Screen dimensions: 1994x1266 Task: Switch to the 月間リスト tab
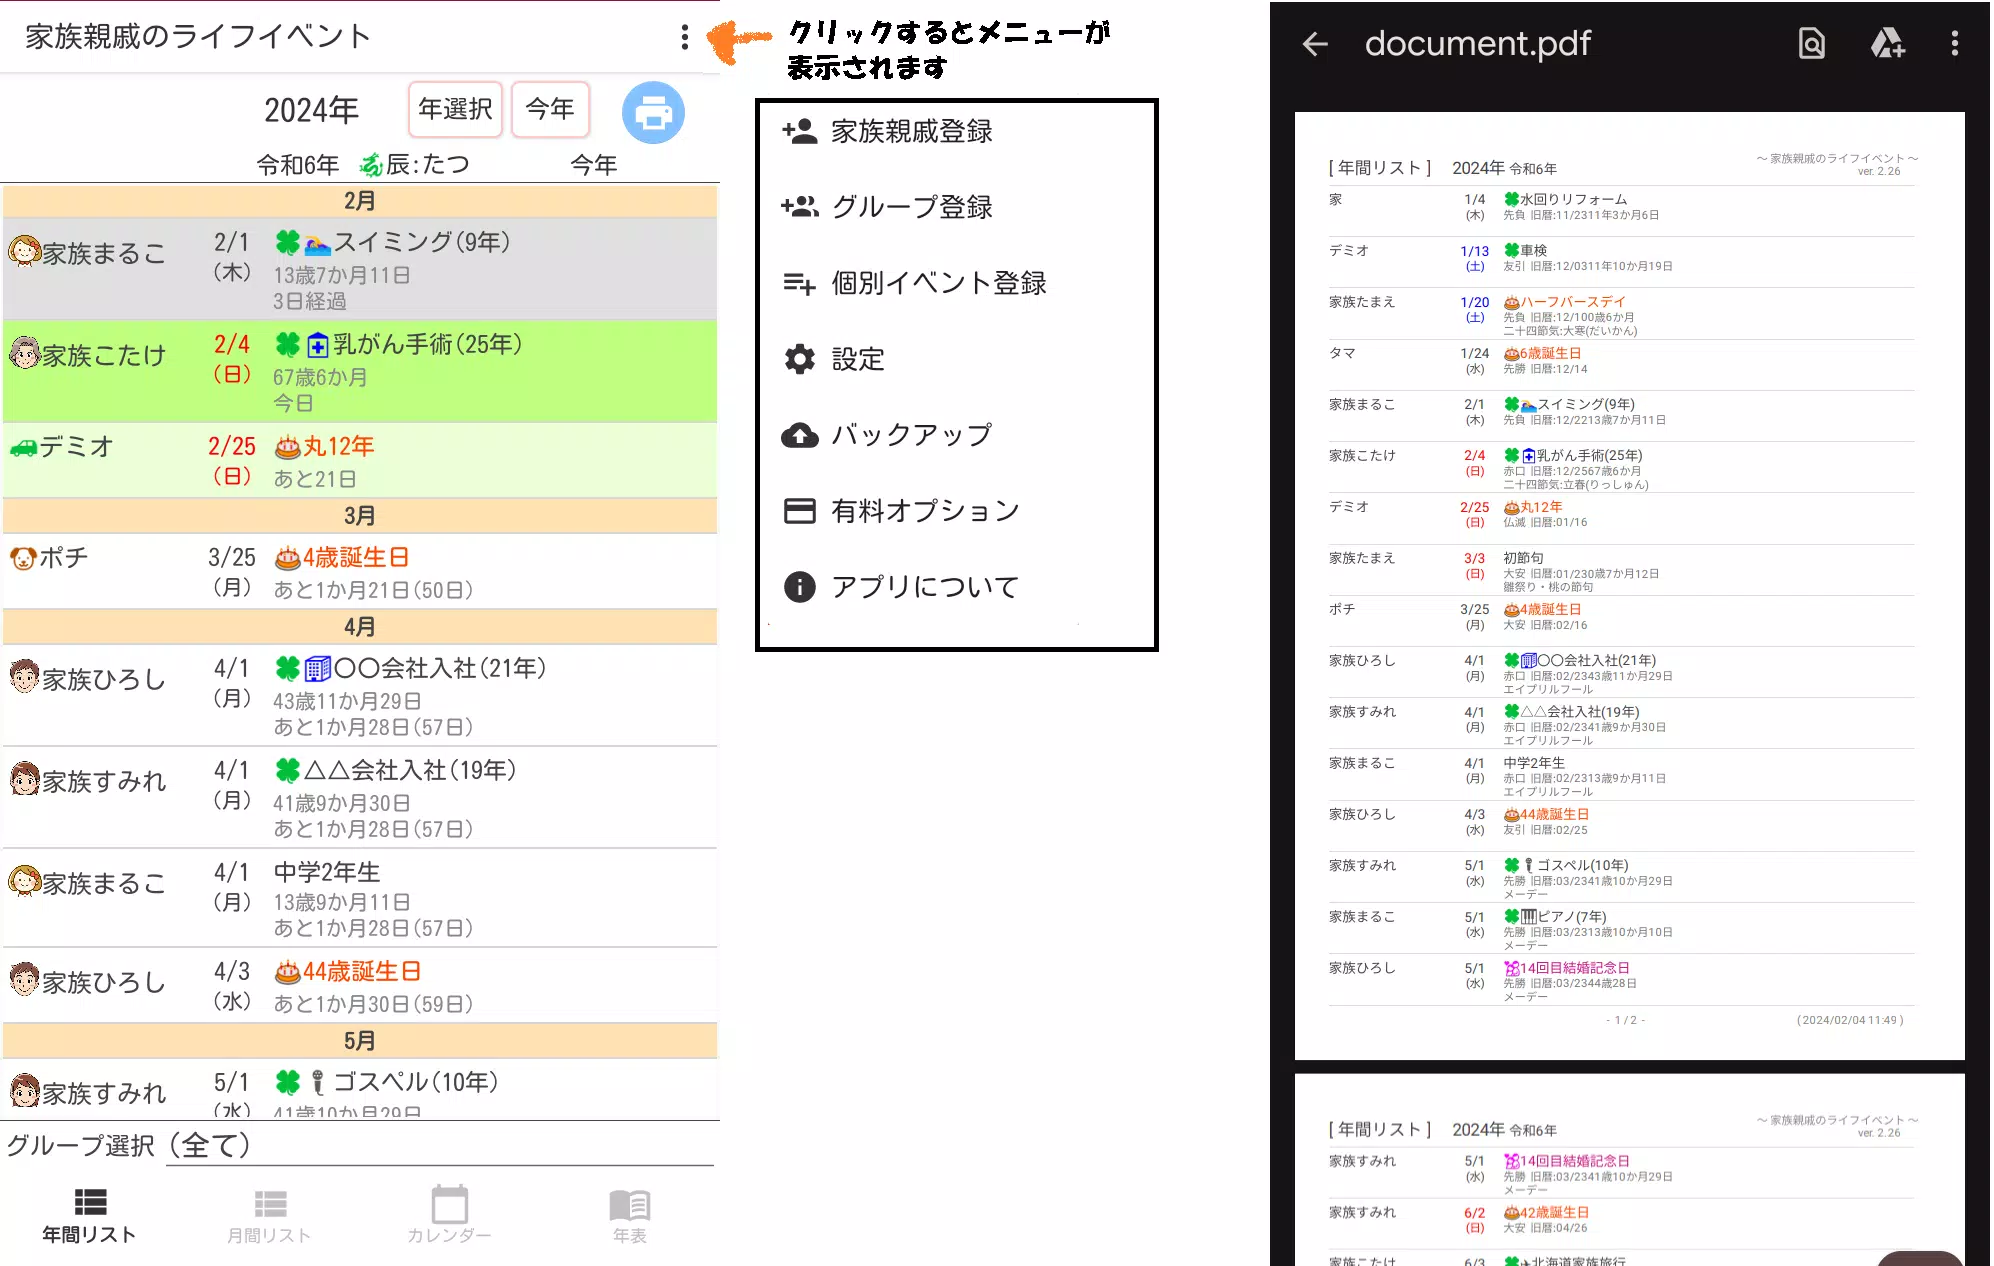(x=270, y=1216)
